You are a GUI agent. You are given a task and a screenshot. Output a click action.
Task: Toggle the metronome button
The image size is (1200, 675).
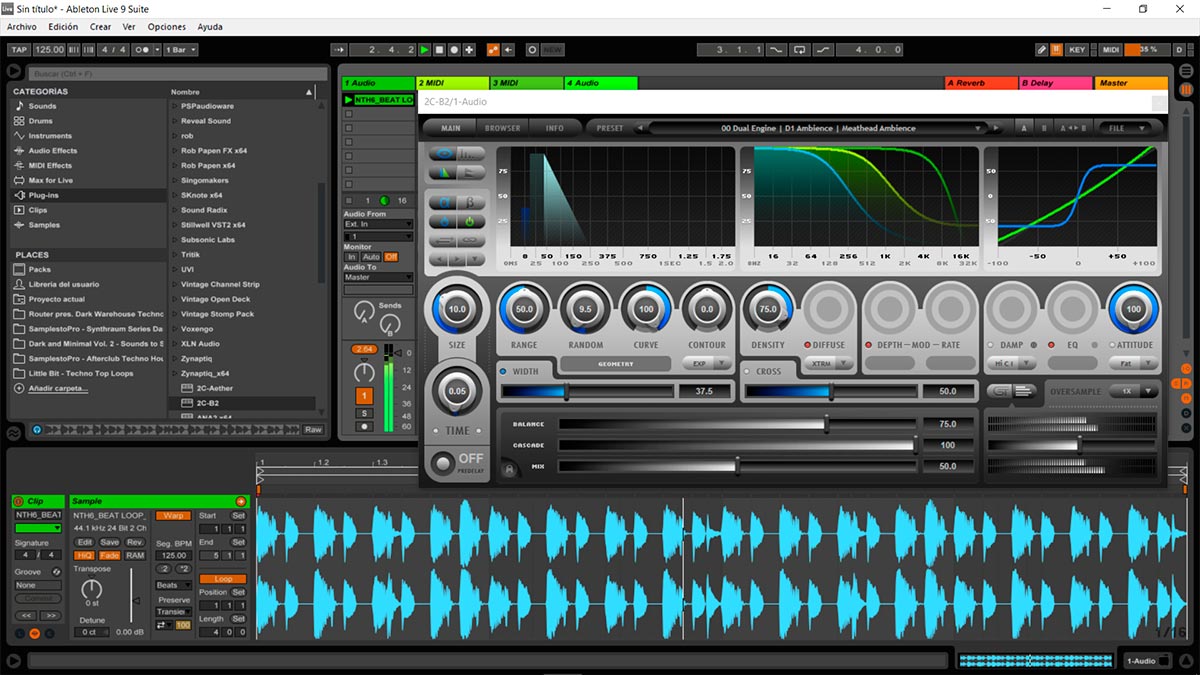tap(145, 49)
